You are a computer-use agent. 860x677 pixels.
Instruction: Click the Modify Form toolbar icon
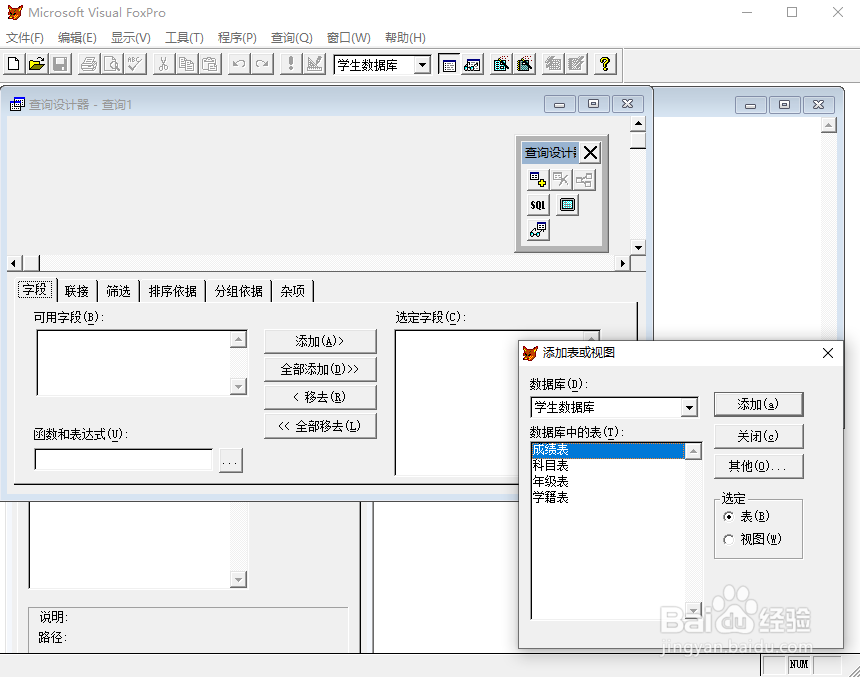point(314,64)
